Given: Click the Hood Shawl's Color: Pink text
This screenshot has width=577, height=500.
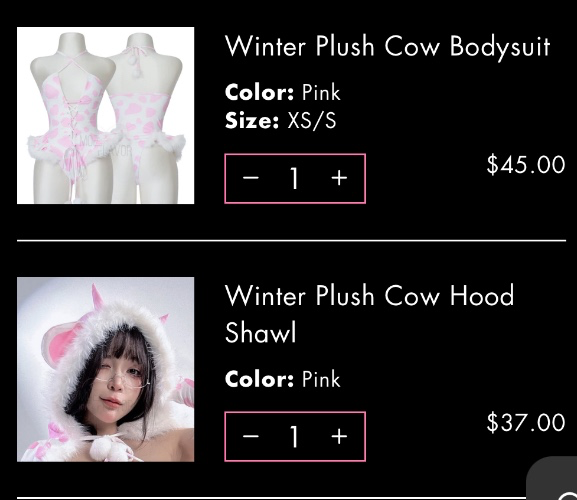Looking at the screenshot, I should point(283,379).
